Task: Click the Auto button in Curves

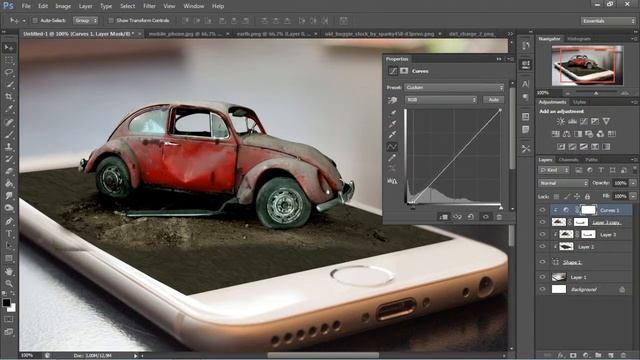Action: [493, 100]
